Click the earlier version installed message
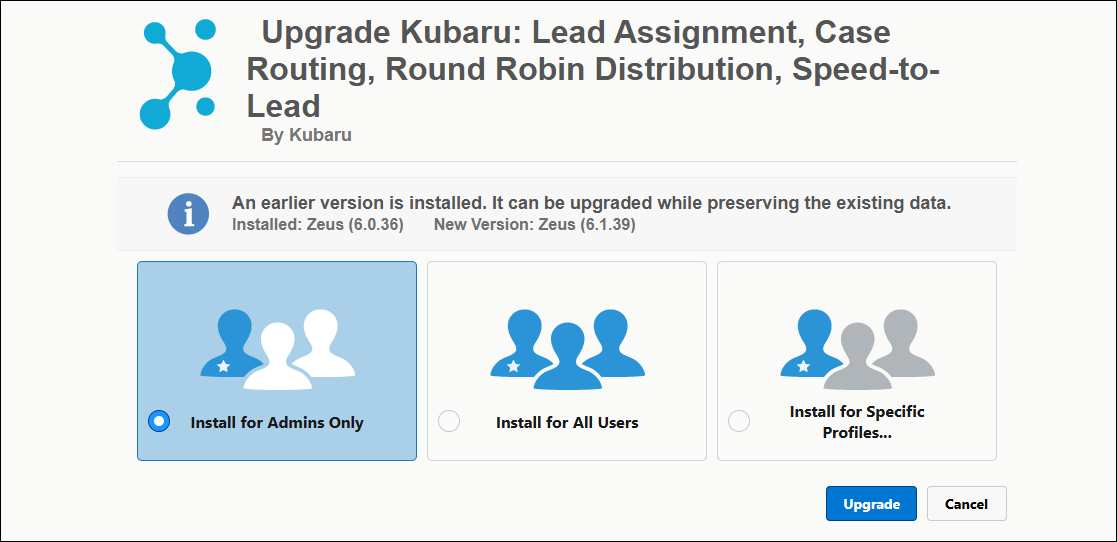Screen dimensions: 1117x542 [x=591, y=203]
